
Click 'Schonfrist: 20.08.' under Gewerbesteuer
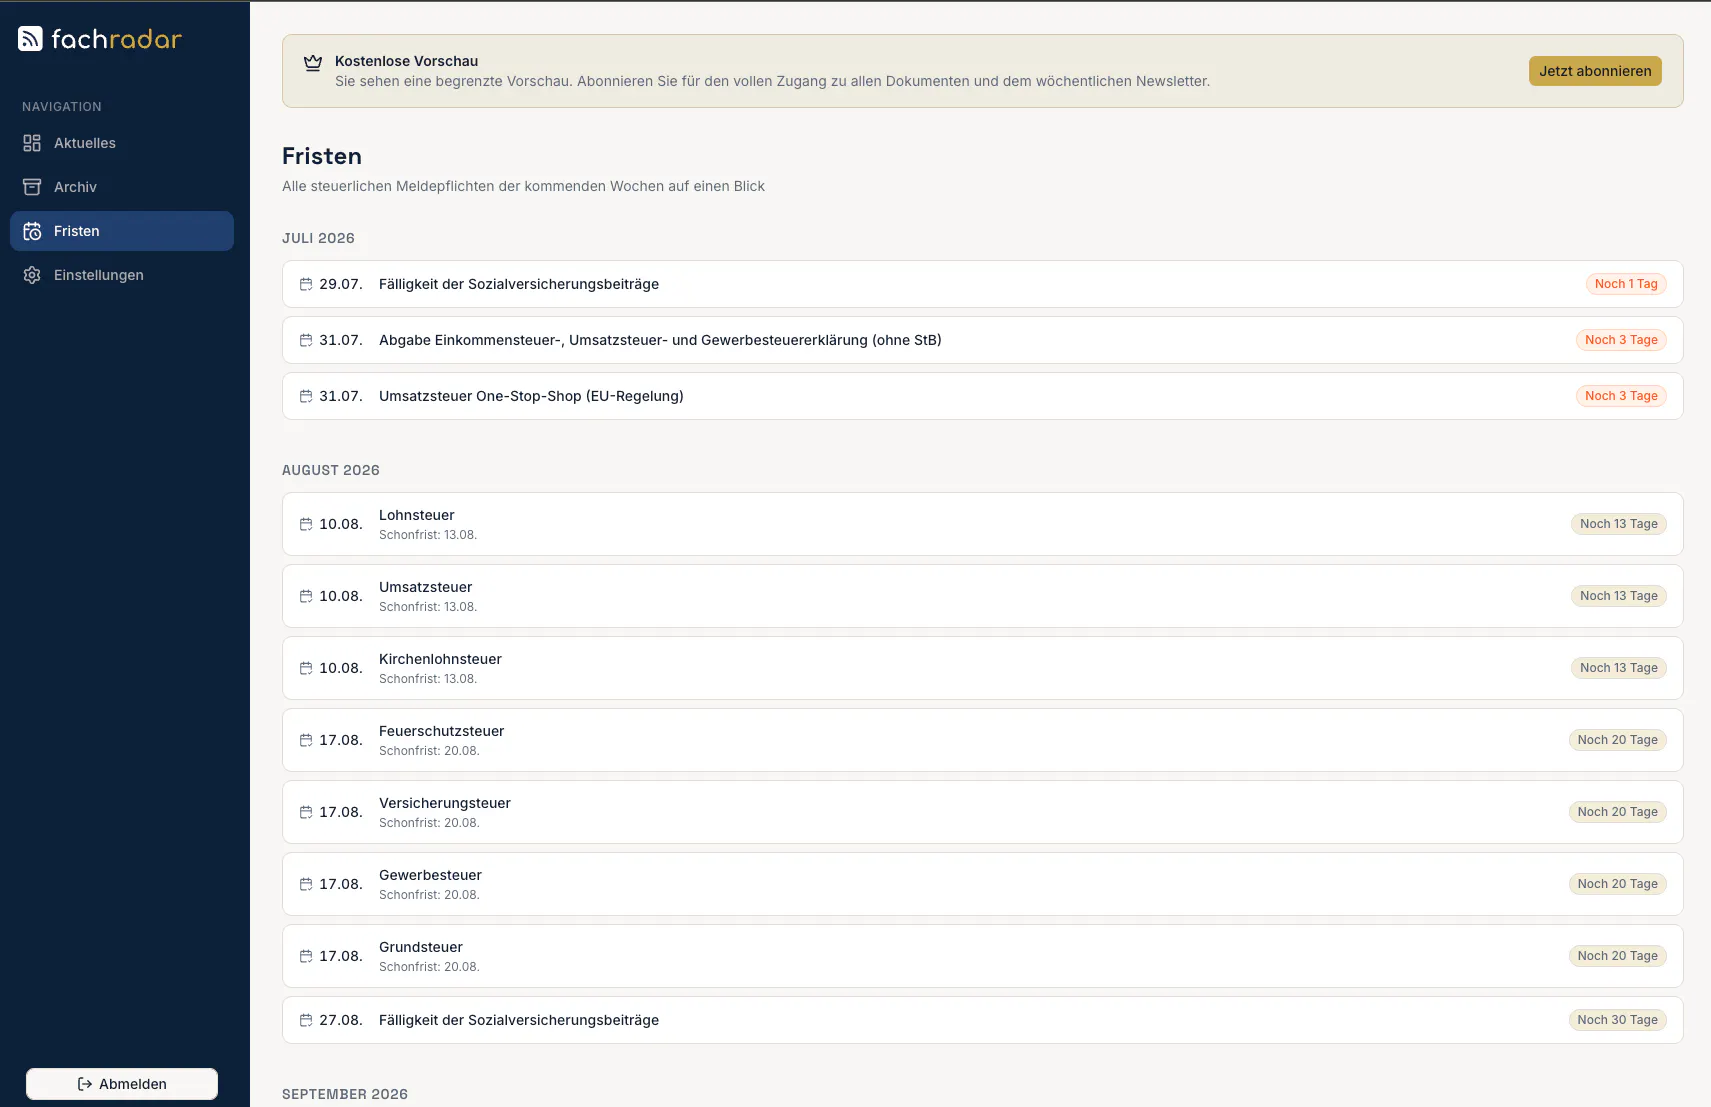pos(429,895)
